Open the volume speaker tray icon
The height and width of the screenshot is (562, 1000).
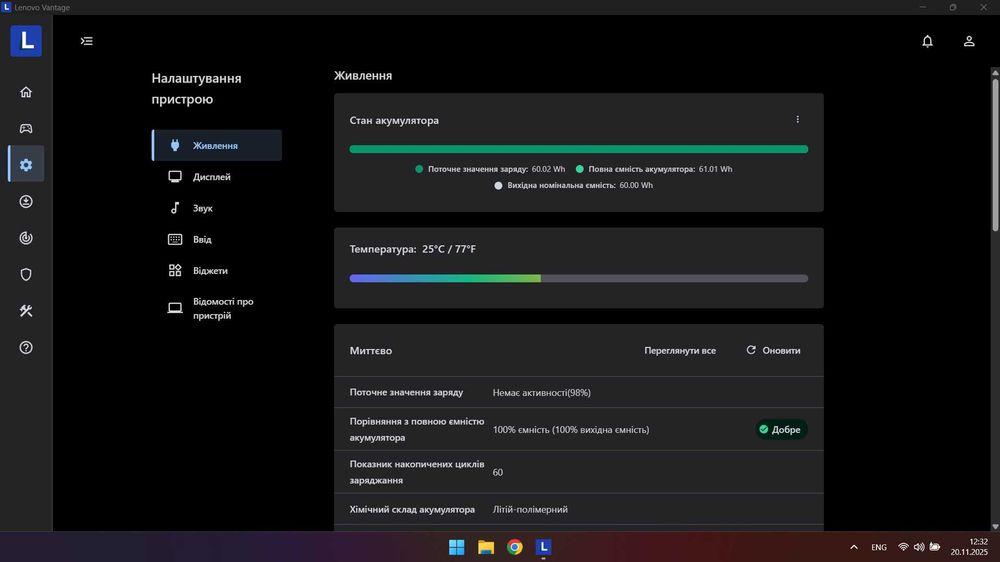(x=919, y=547)
